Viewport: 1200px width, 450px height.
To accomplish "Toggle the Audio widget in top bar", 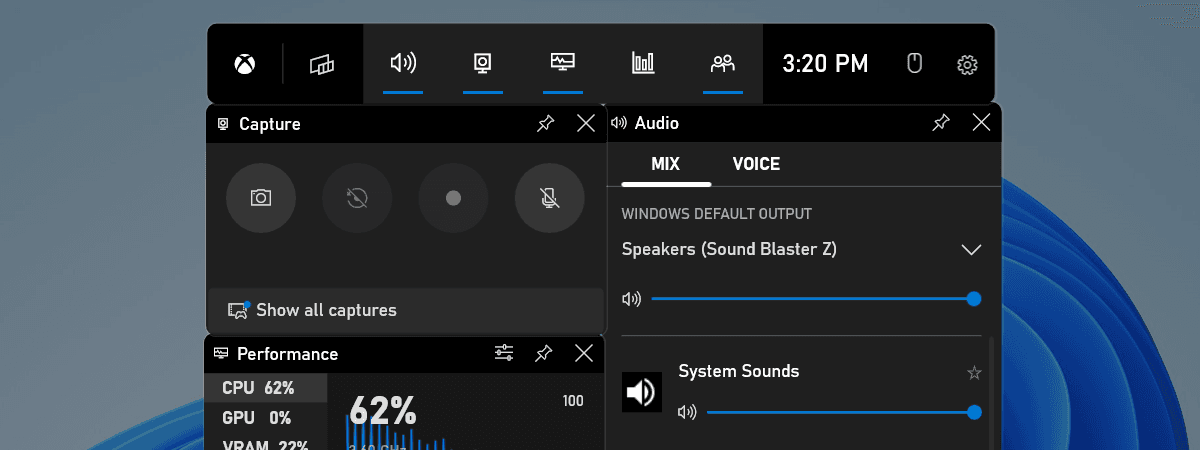I will [403, 64].
